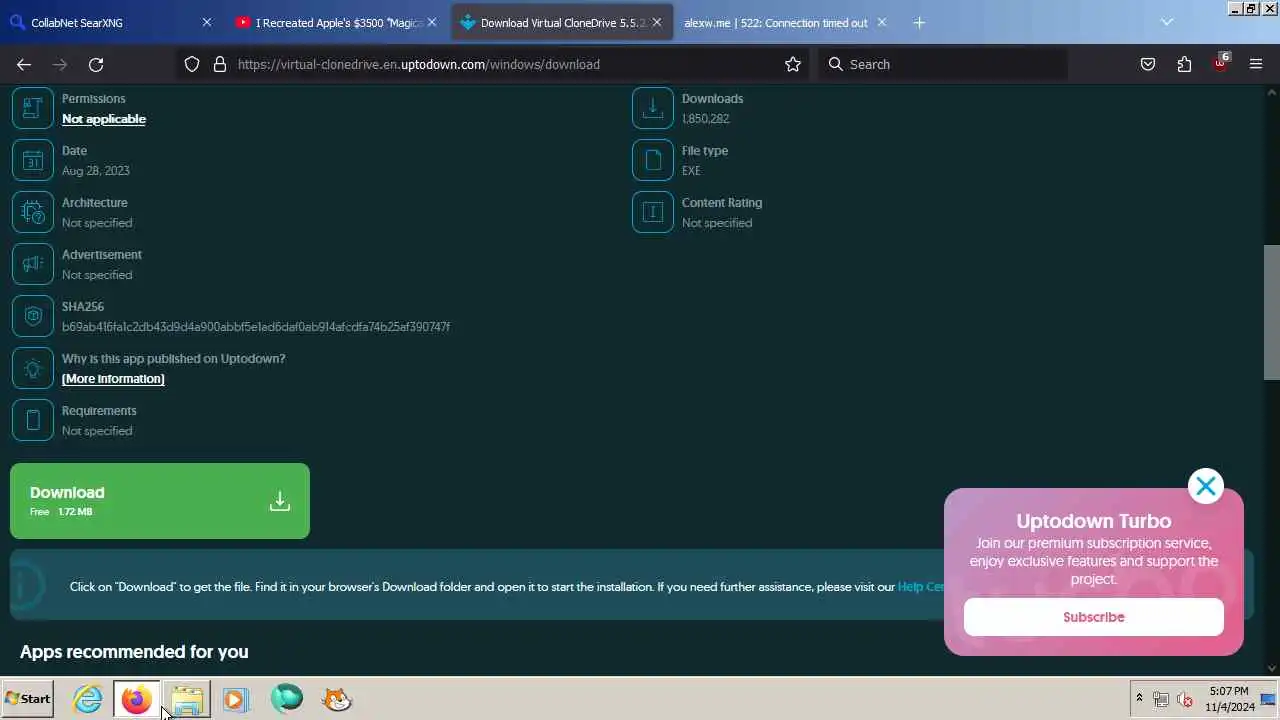Viewport: 1280px width, 720px height.
Task: Go back with browser back arrow
Action: coord(24,64)
